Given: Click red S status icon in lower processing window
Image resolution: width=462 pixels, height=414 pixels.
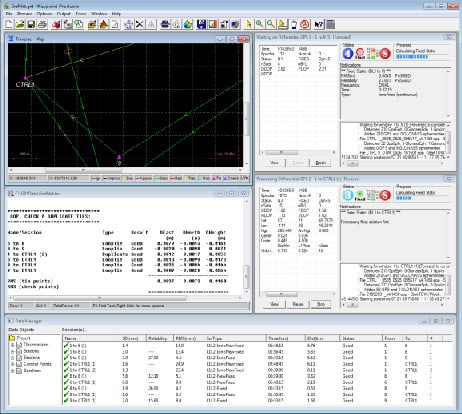Looking at the screenshot, I should pos(385,195).
